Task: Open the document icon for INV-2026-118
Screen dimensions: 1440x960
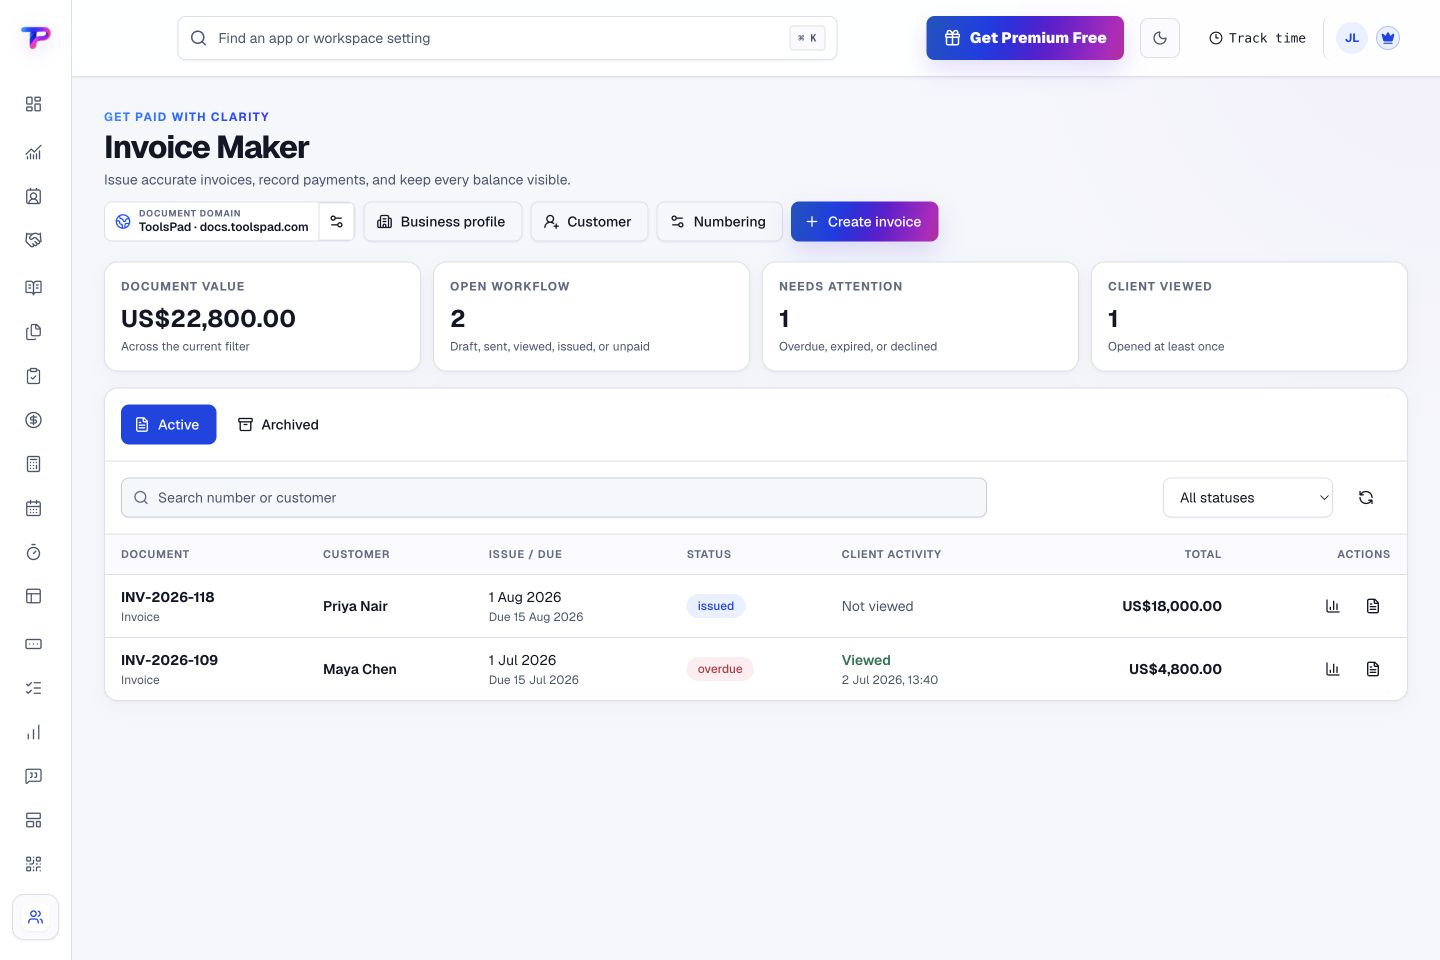Action: tap(1373, 606)
